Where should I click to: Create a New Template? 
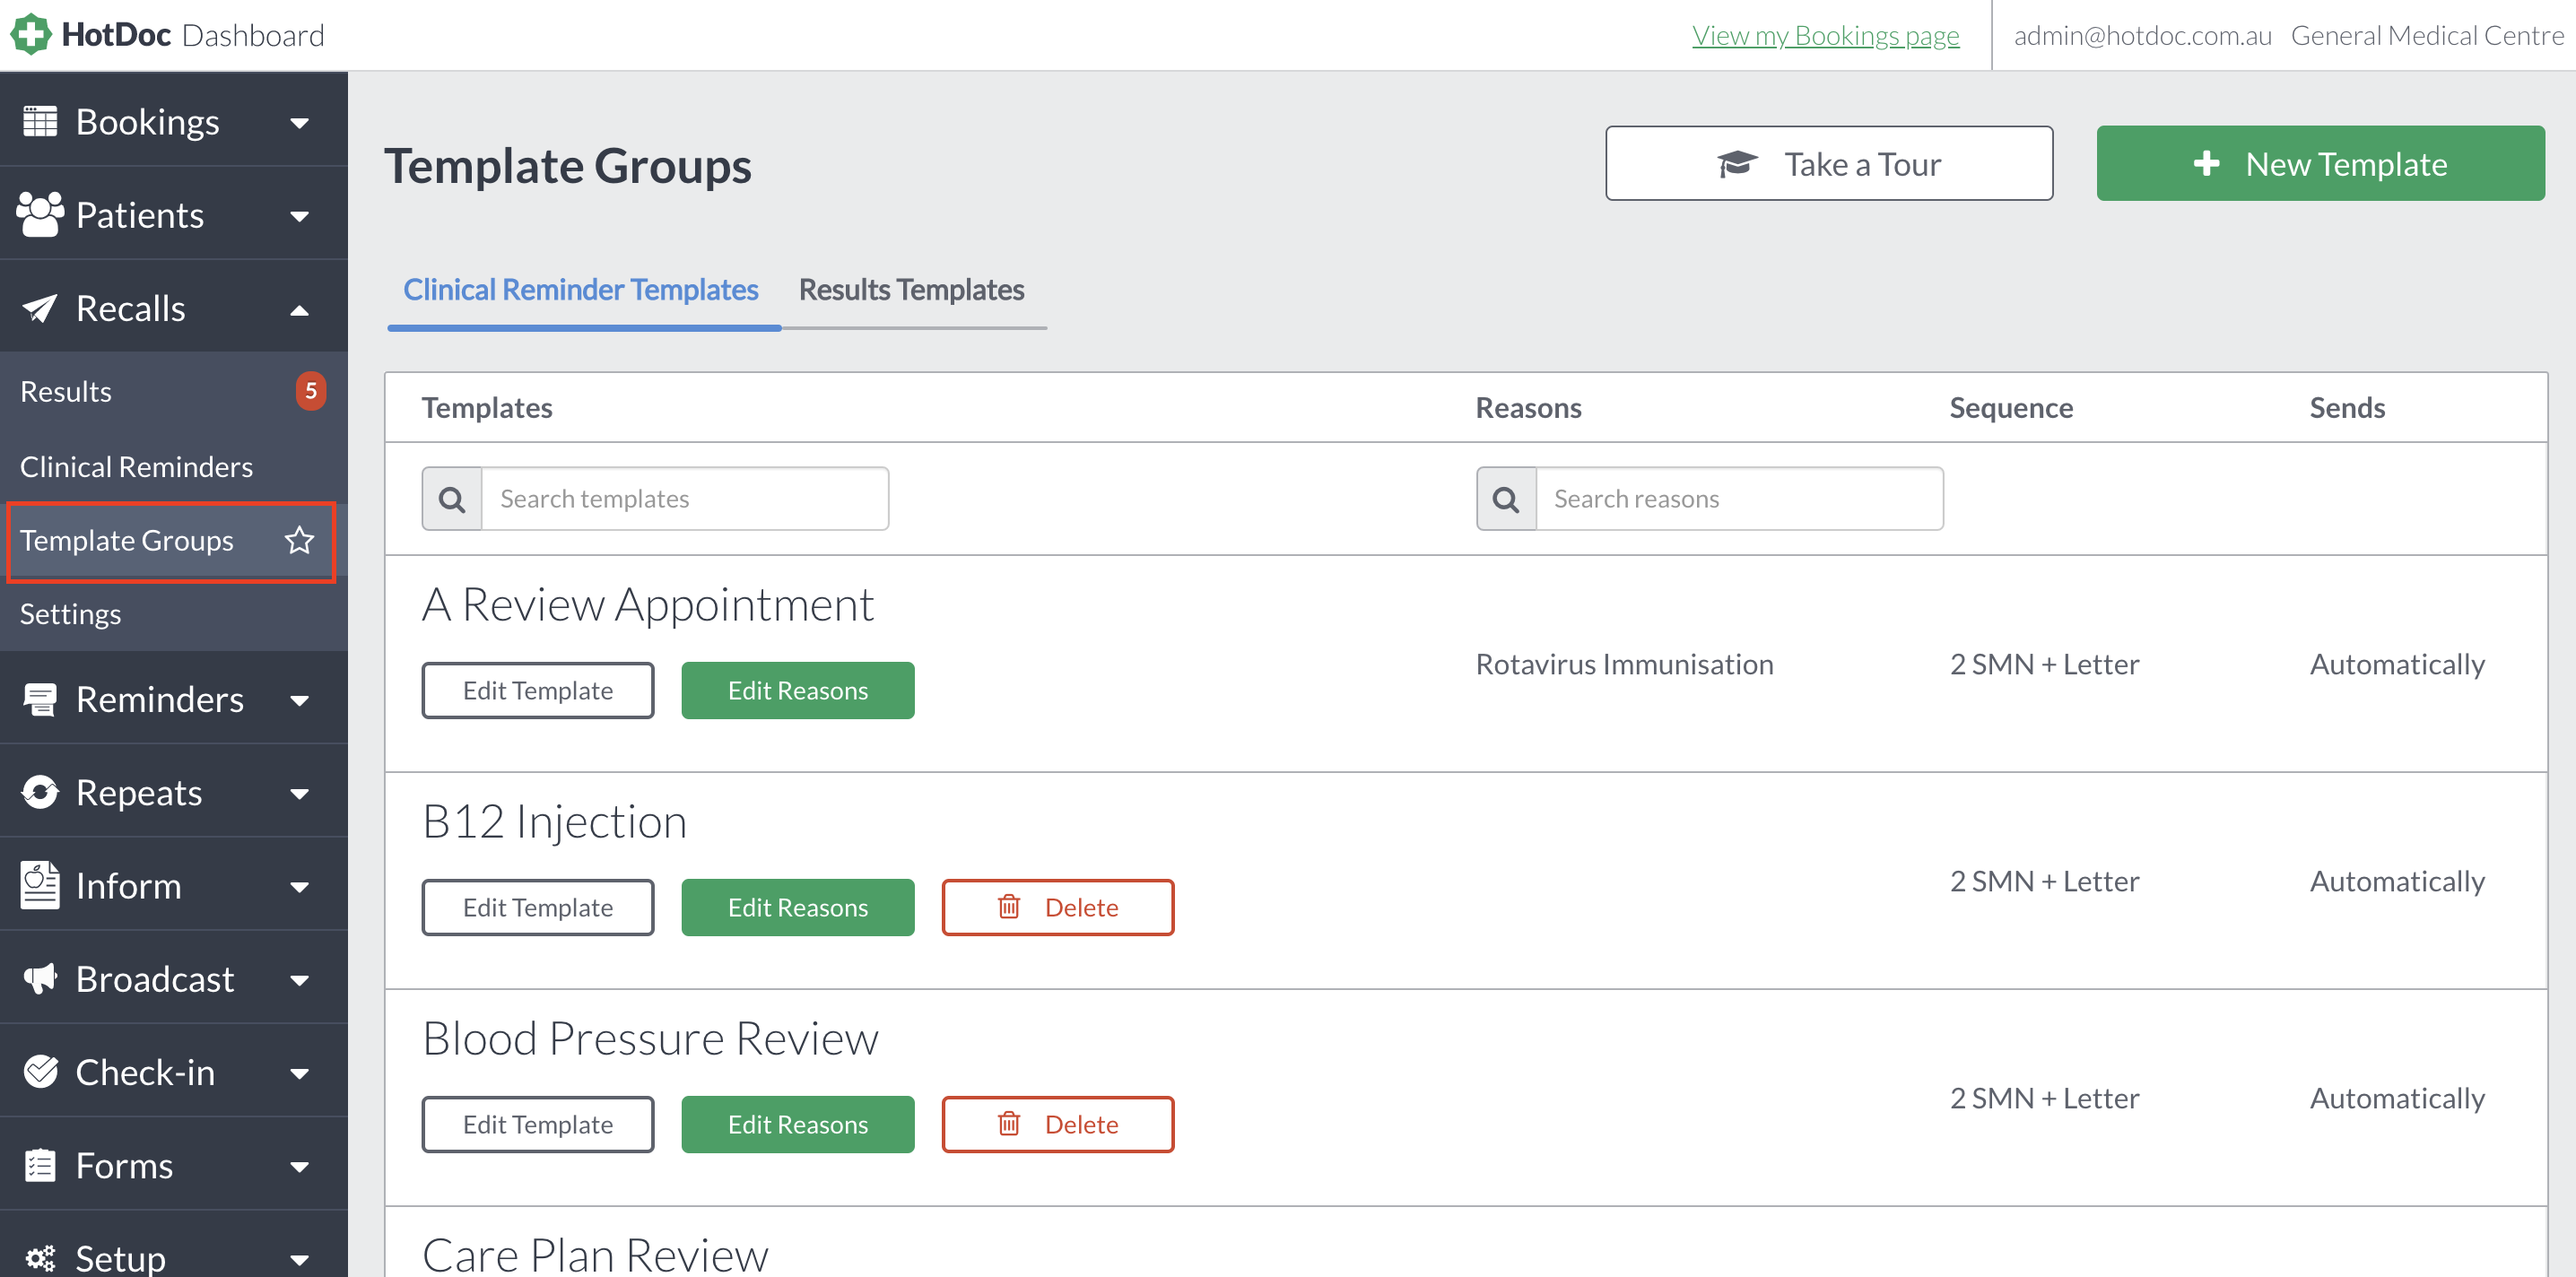[2320, 163]
